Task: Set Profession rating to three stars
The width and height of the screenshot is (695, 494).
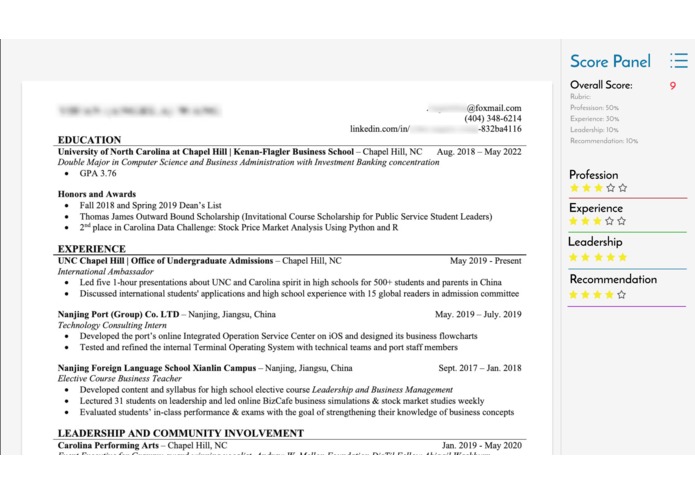Action: pos(598,188)
